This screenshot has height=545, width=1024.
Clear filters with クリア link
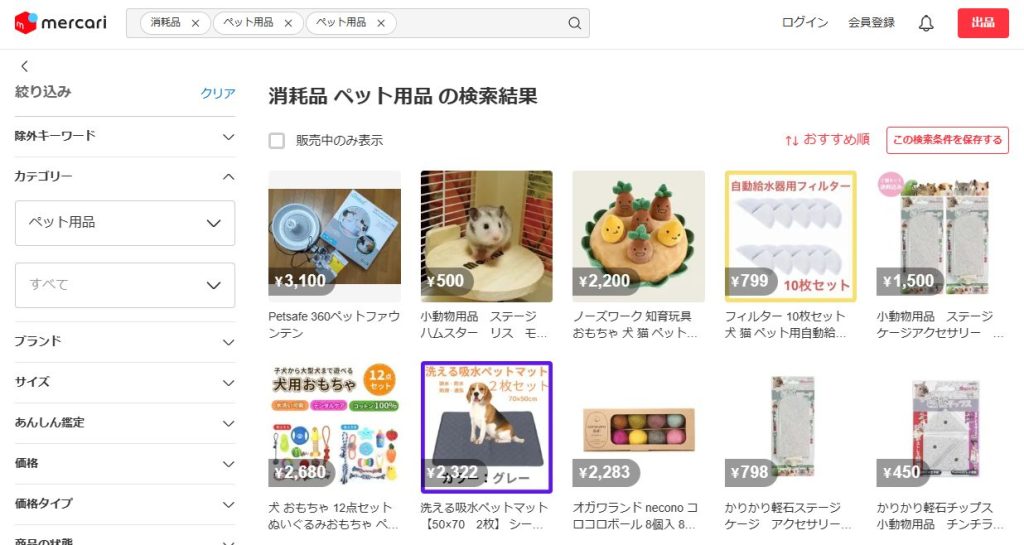217,93
